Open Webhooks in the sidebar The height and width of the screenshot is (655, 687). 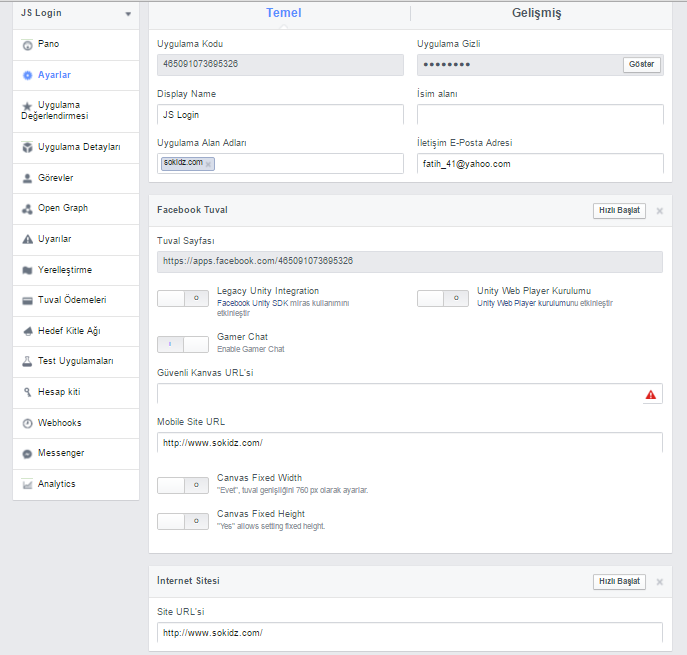[x=76, y=423]
